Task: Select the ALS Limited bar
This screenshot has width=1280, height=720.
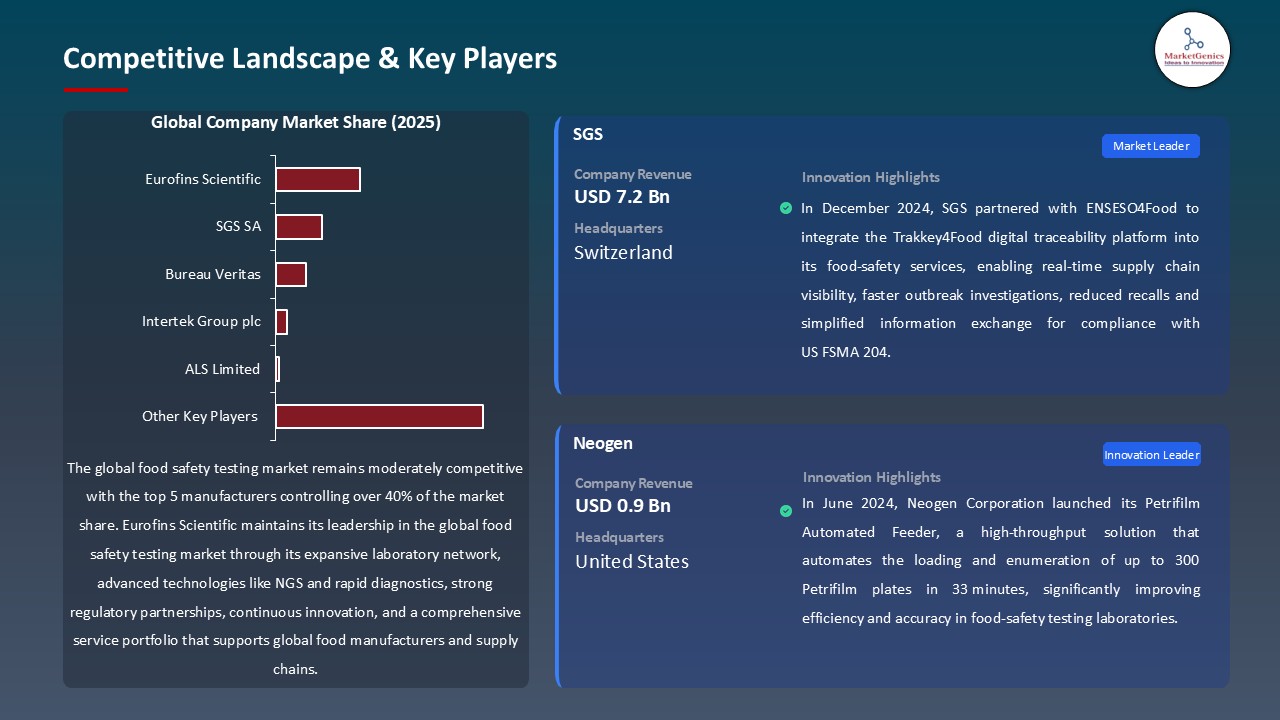Action: [278, 369]
